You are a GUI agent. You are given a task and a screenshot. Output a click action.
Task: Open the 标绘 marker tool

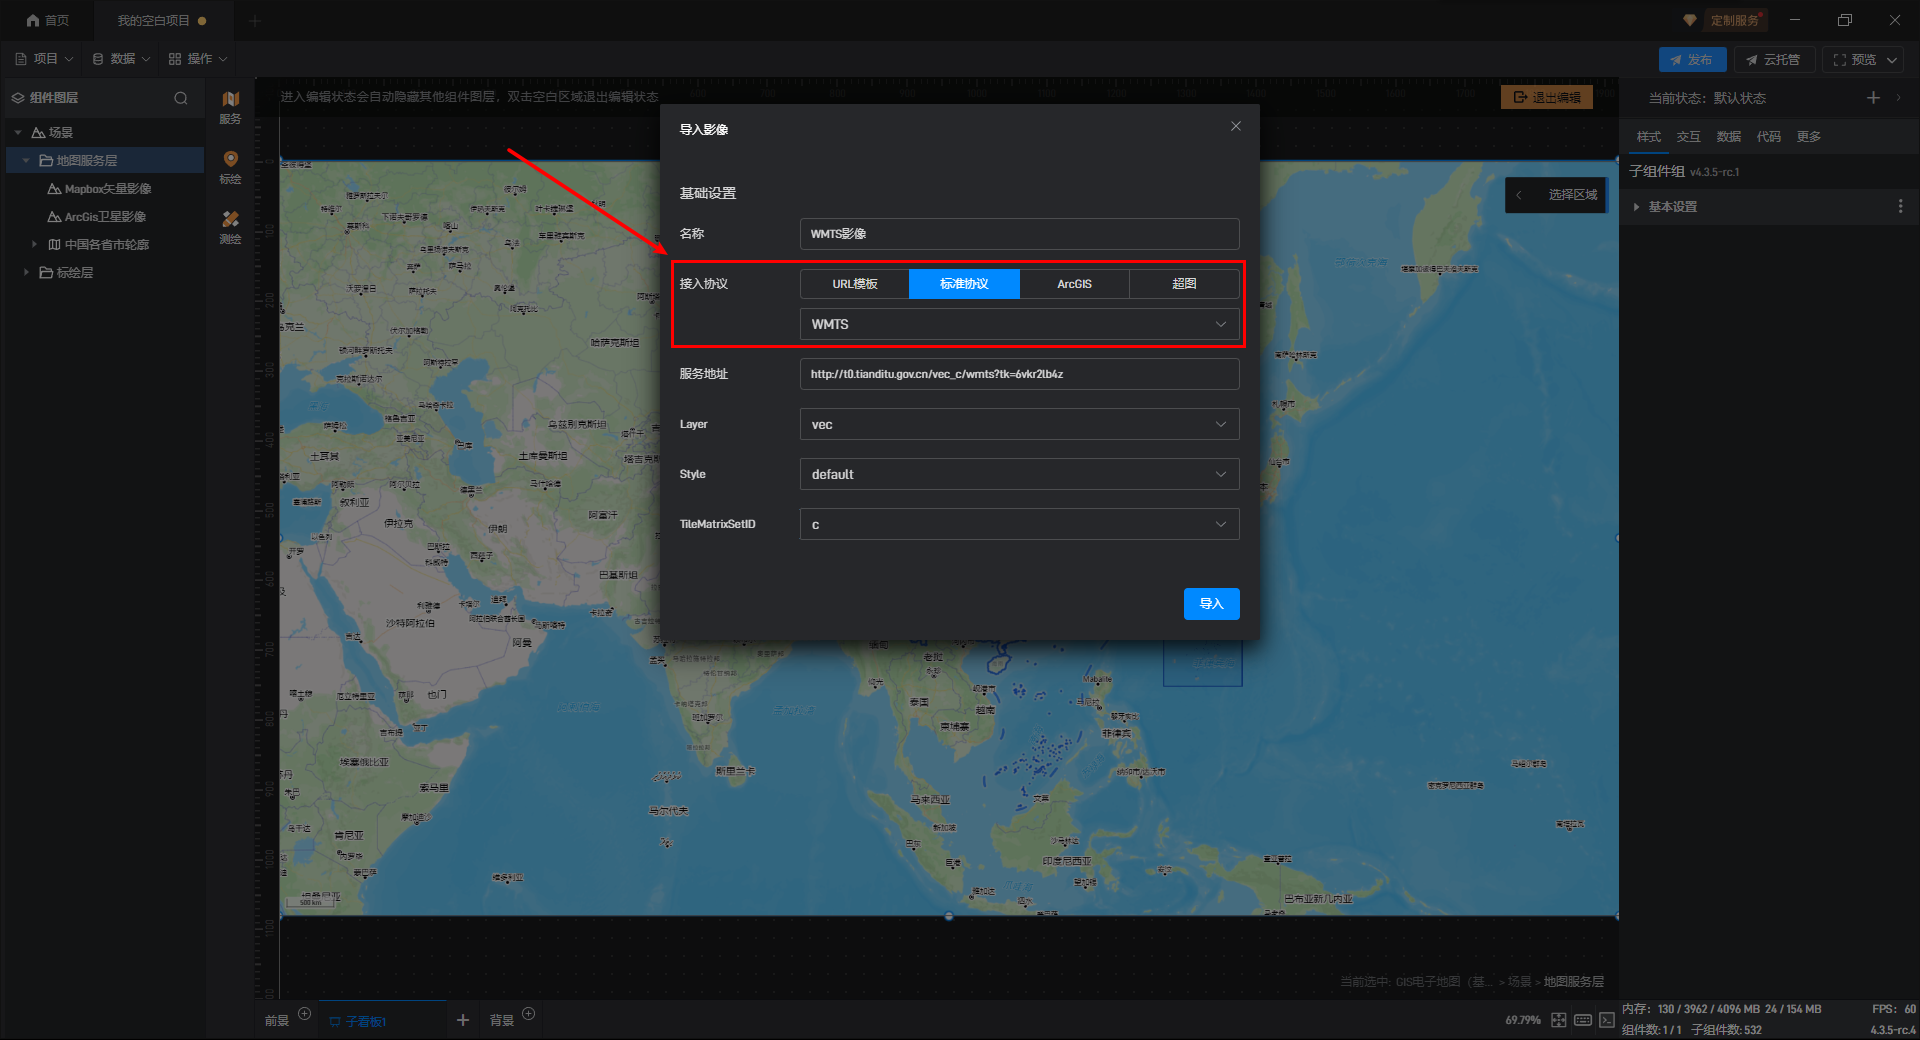click(x=230, y=166)
